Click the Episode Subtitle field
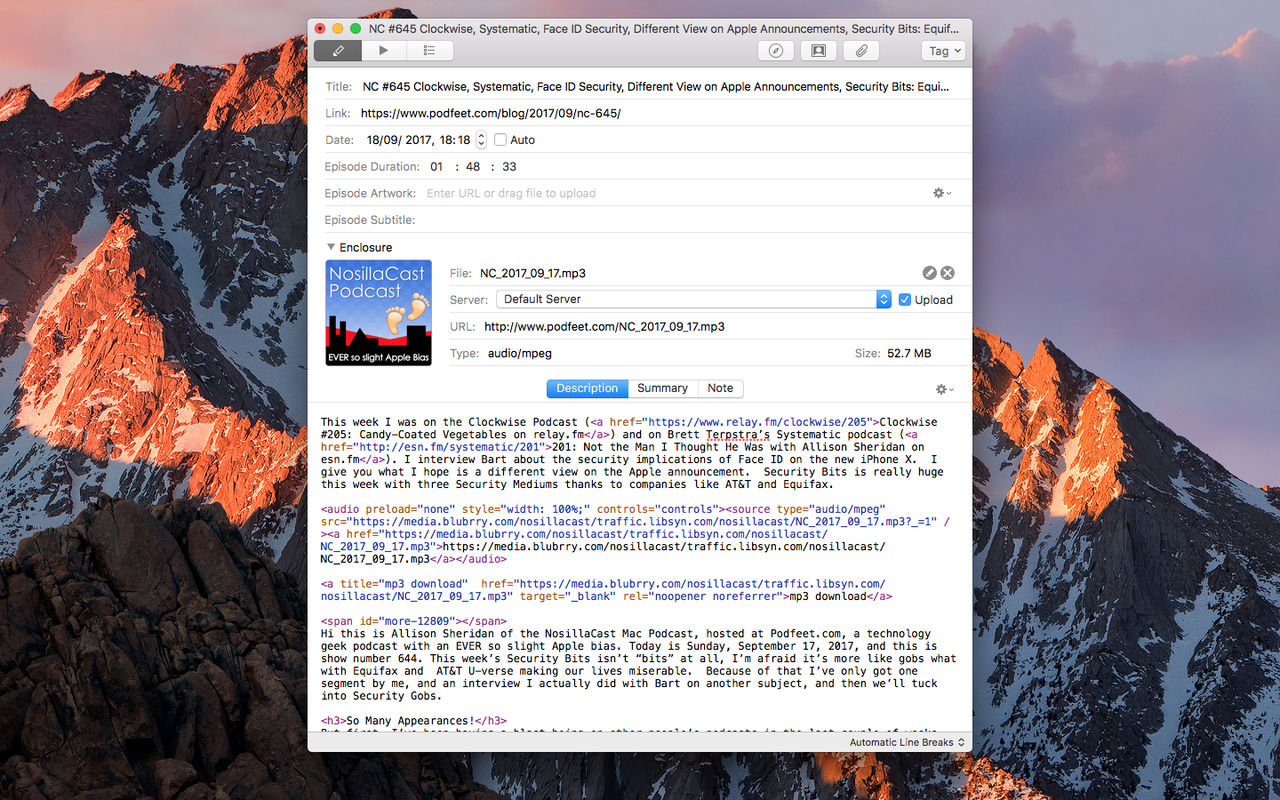This screenshot has width=1280, height=800. 693,220
